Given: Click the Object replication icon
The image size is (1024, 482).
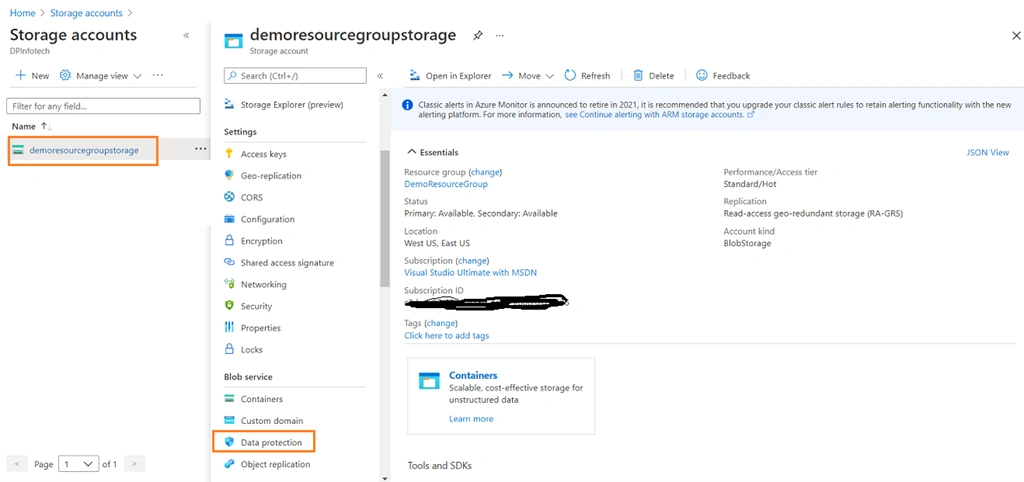Looking at the screenshot, I should coord(229,464).
